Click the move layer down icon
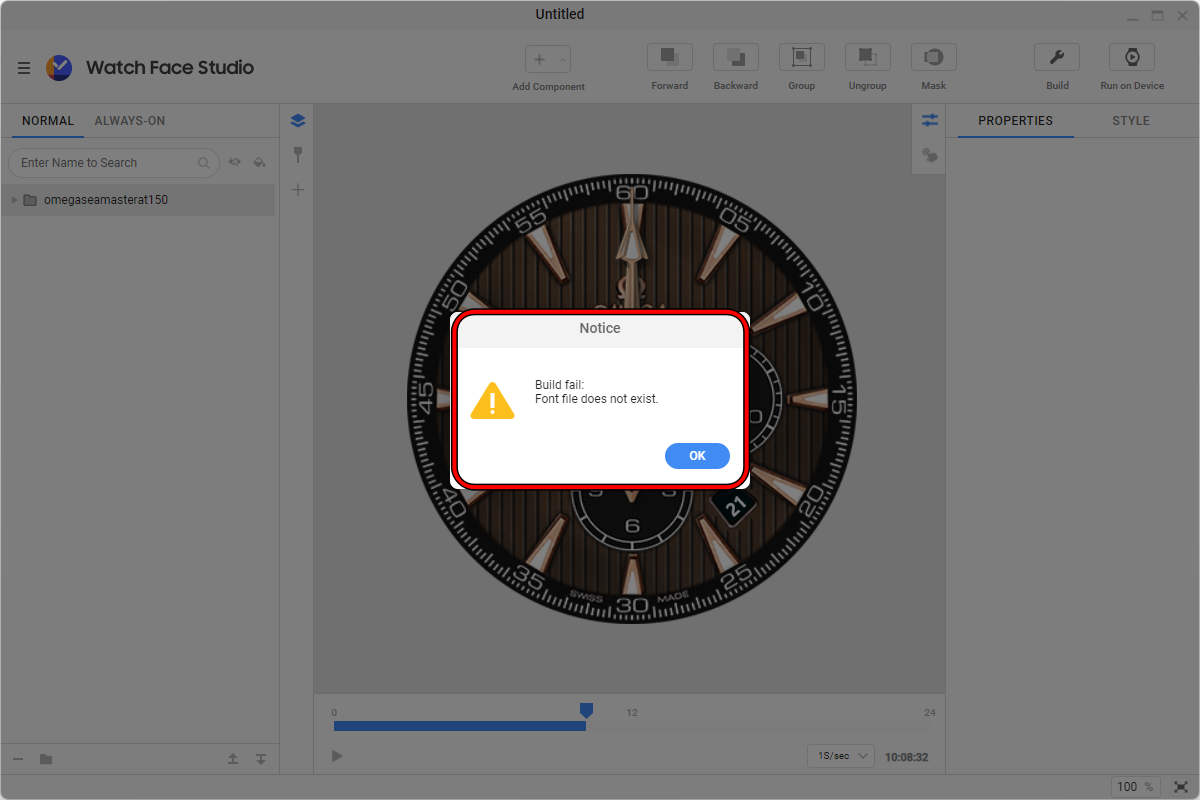This screenshot has width=1200, height=800. tap(261, 759)
